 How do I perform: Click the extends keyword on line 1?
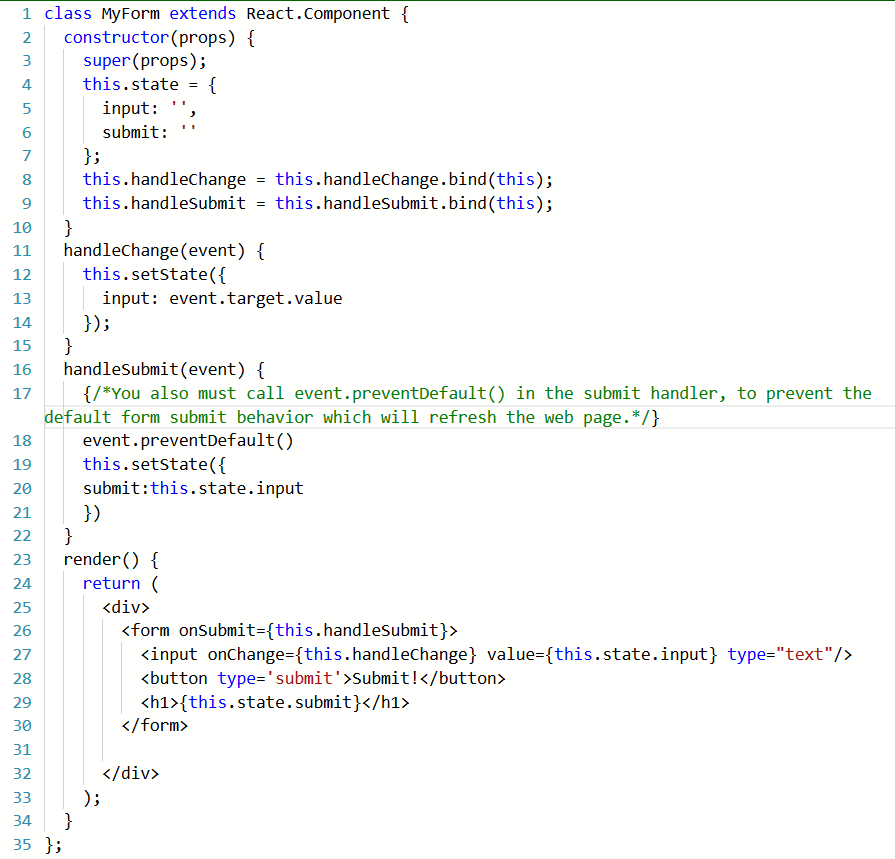click(203, 14)
